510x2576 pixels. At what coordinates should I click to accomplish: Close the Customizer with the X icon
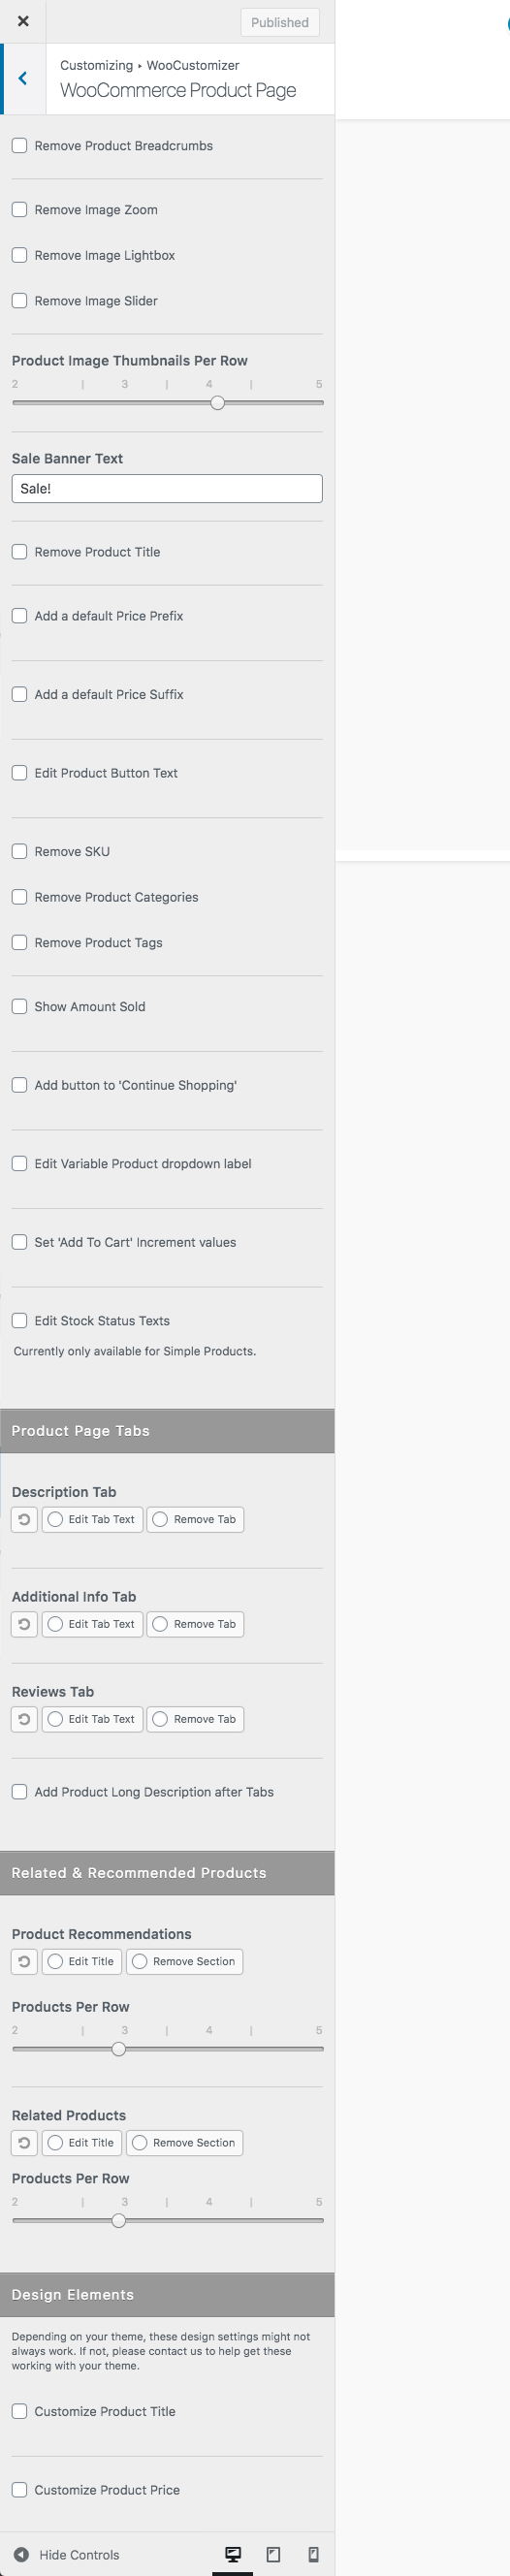(23, 21)
